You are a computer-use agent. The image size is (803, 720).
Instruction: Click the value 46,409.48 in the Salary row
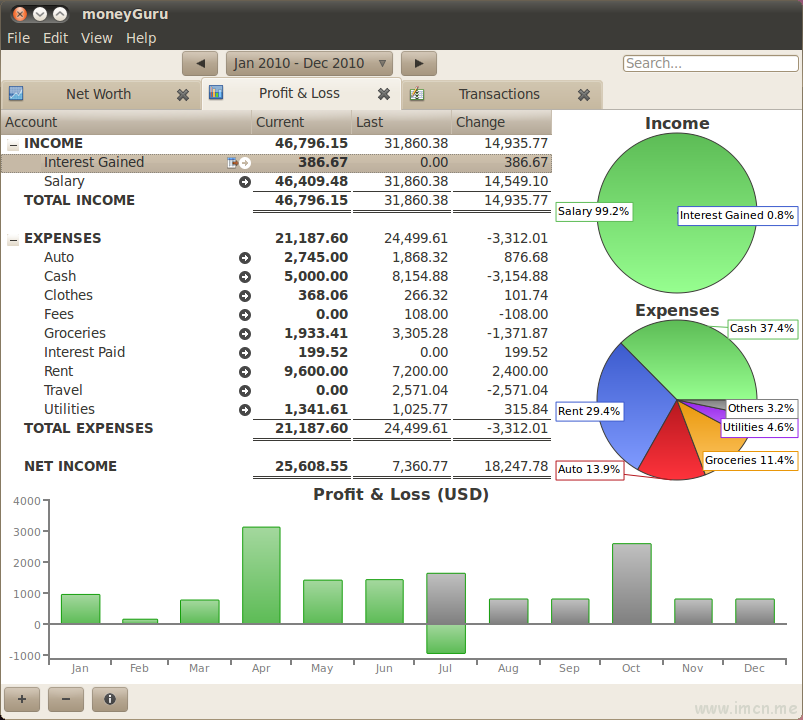(311, 181)
